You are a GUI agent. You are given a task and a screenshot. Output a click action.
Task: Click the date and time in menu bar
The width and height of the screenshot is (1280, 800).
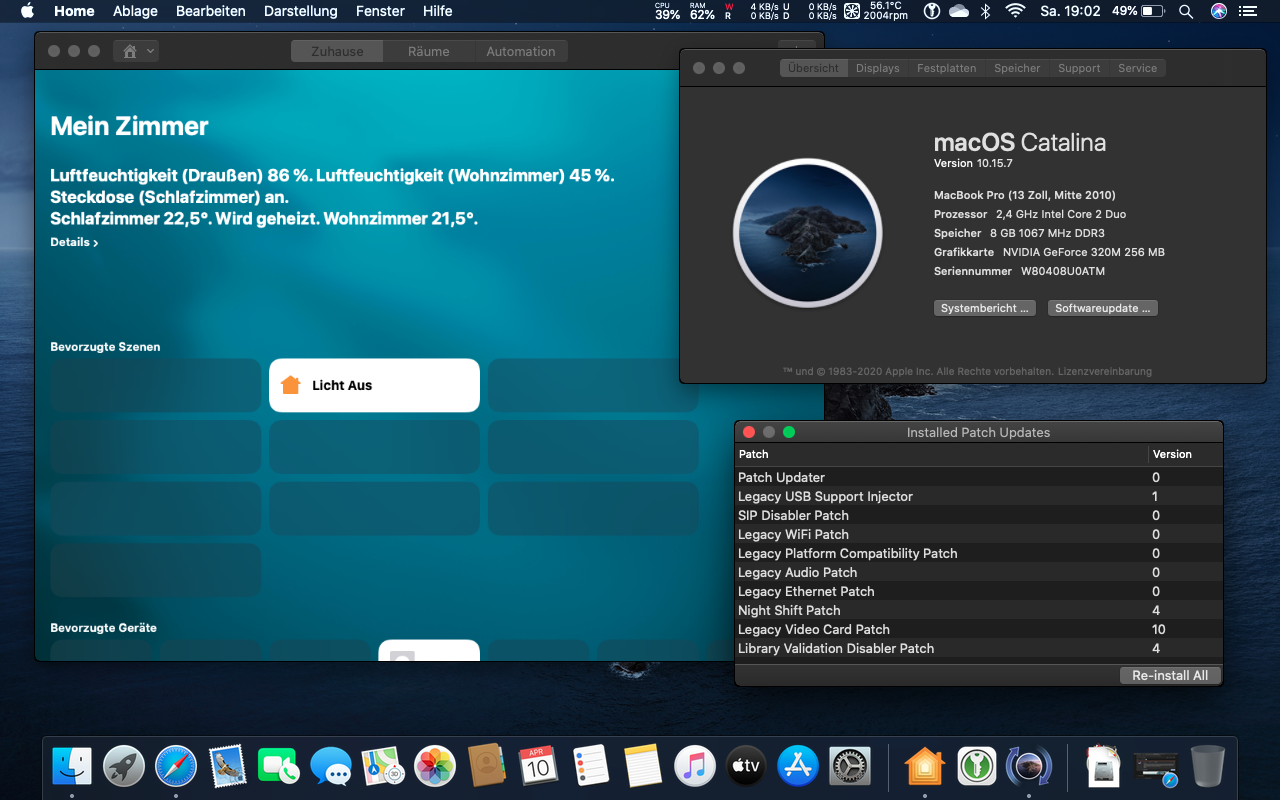1070,11
